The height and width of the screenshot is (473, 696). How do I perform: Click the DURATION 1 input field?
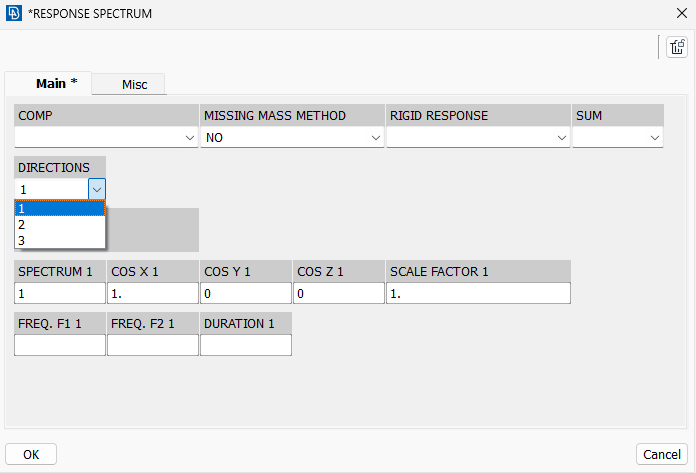coord(246,345)
